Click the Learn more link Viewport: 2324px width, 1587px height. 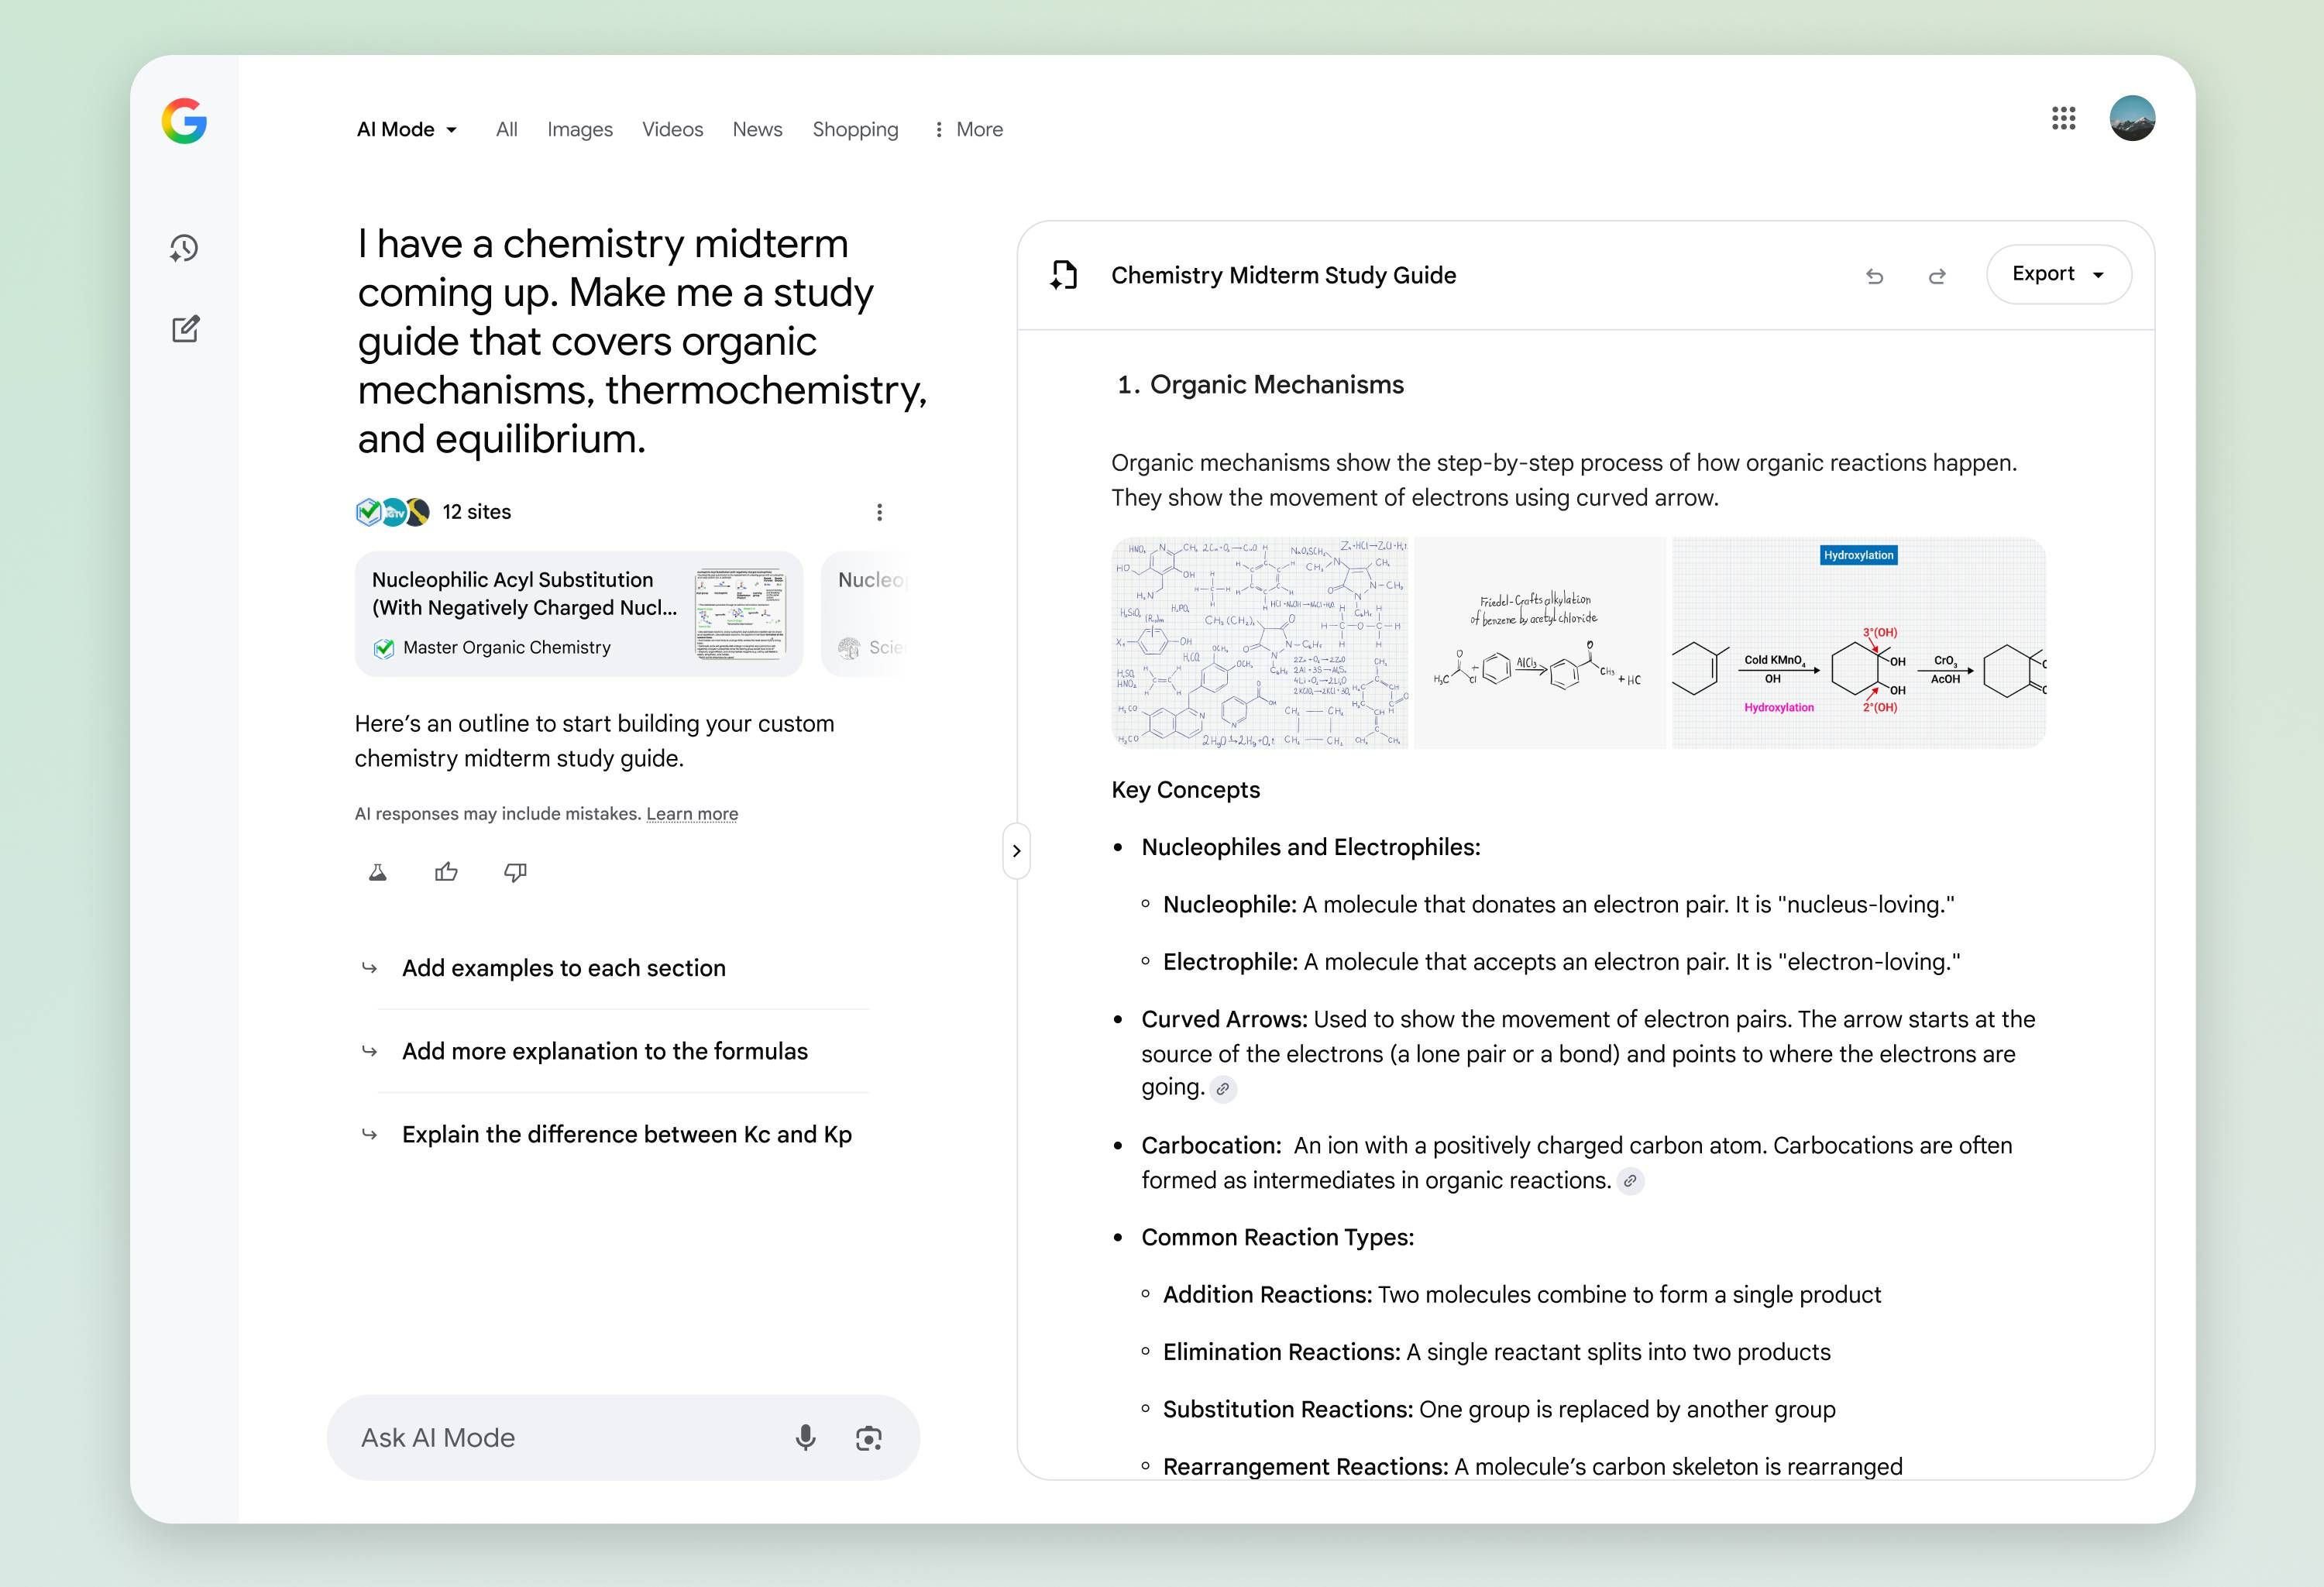(x=692, y=814)
